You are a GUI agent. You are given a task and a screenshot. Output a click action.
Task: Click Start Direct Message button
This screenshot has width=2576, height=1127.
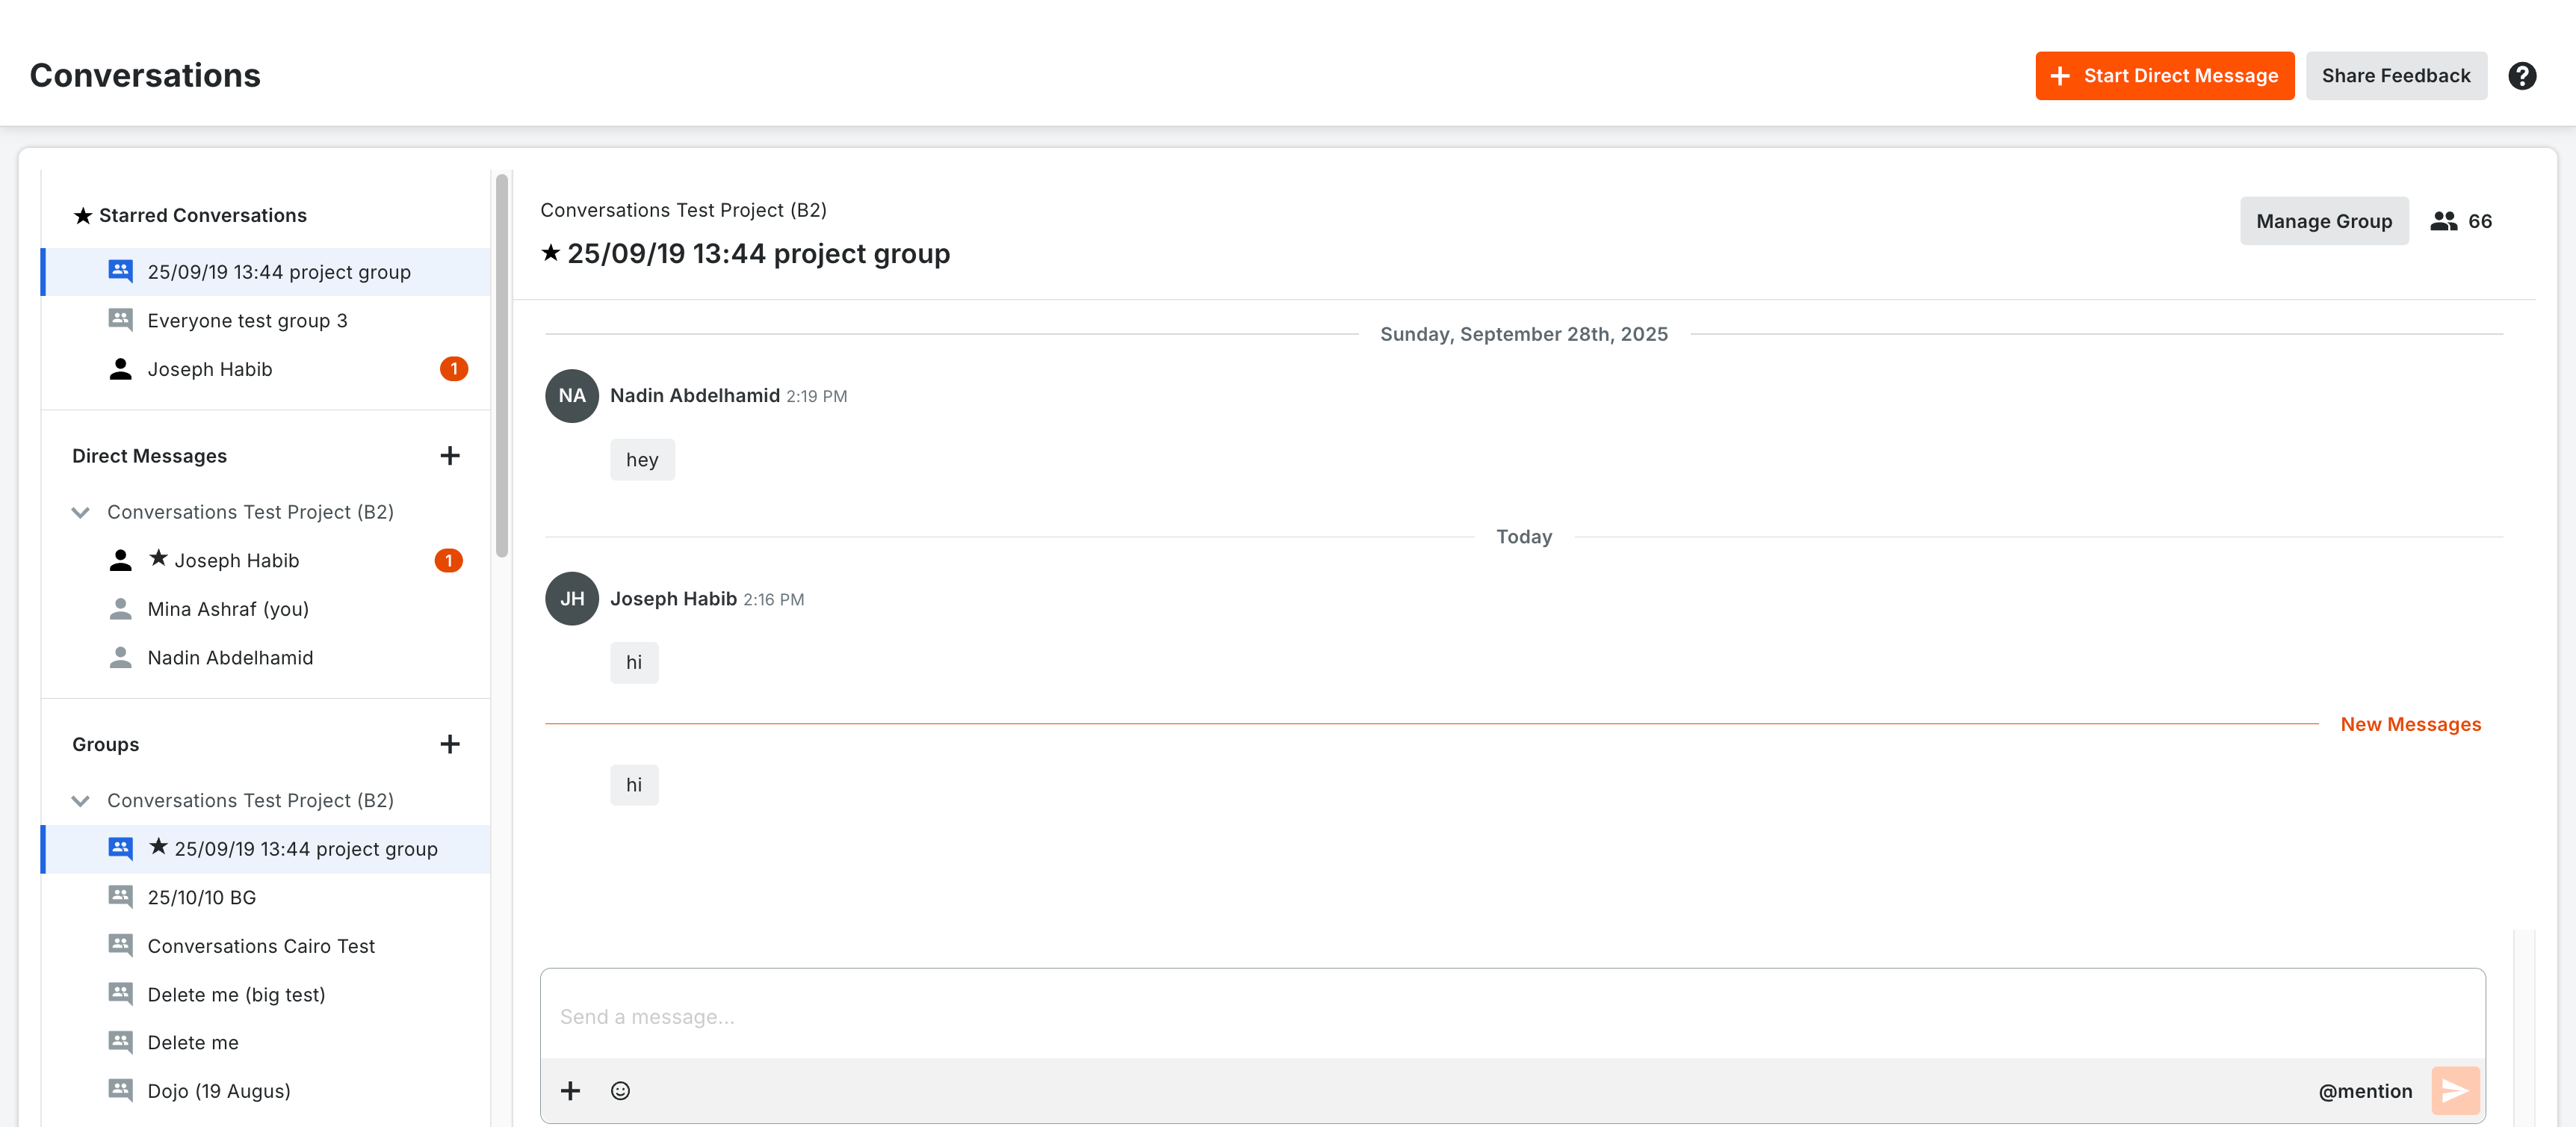click(2164, 76)
